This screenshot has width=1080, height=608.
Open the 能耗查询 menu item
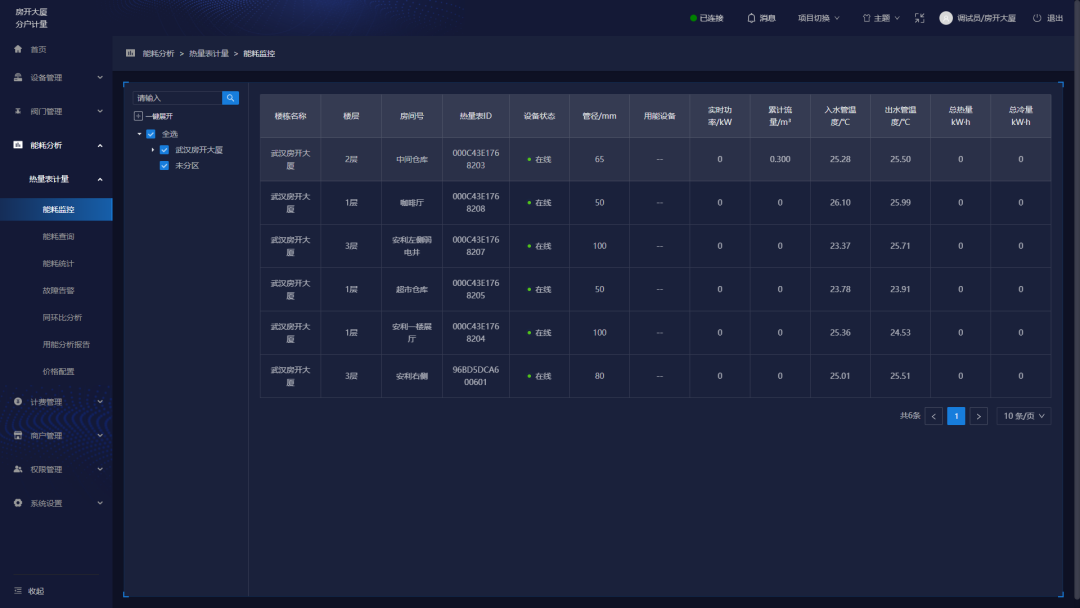pos(59,236)
